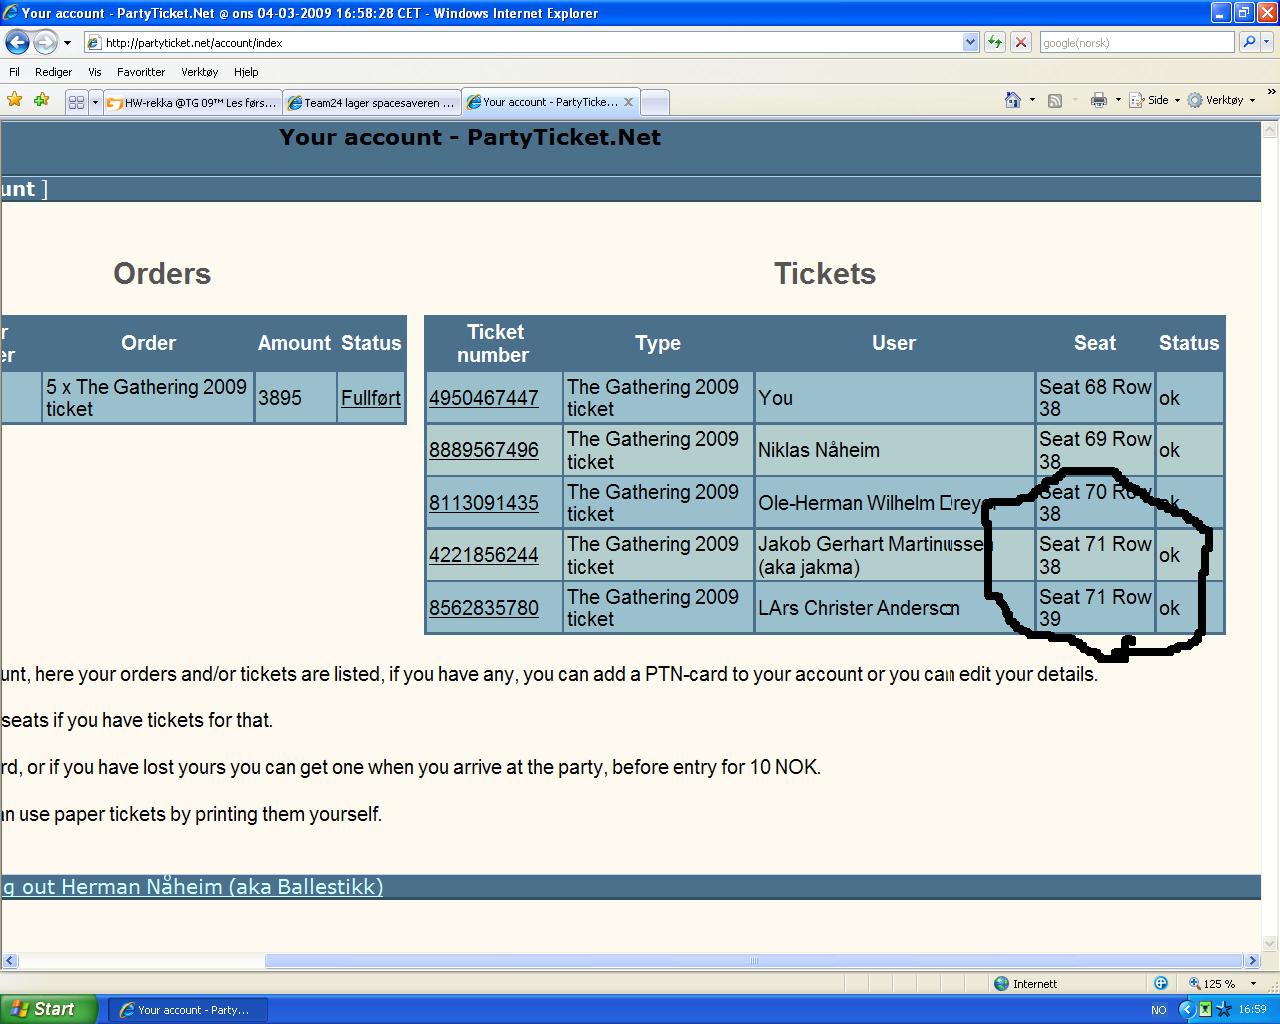Viewport: 1280px width, 1024px height.
Task: Click the log out Herman Nåheim link
Action: [x=192, y=887]
